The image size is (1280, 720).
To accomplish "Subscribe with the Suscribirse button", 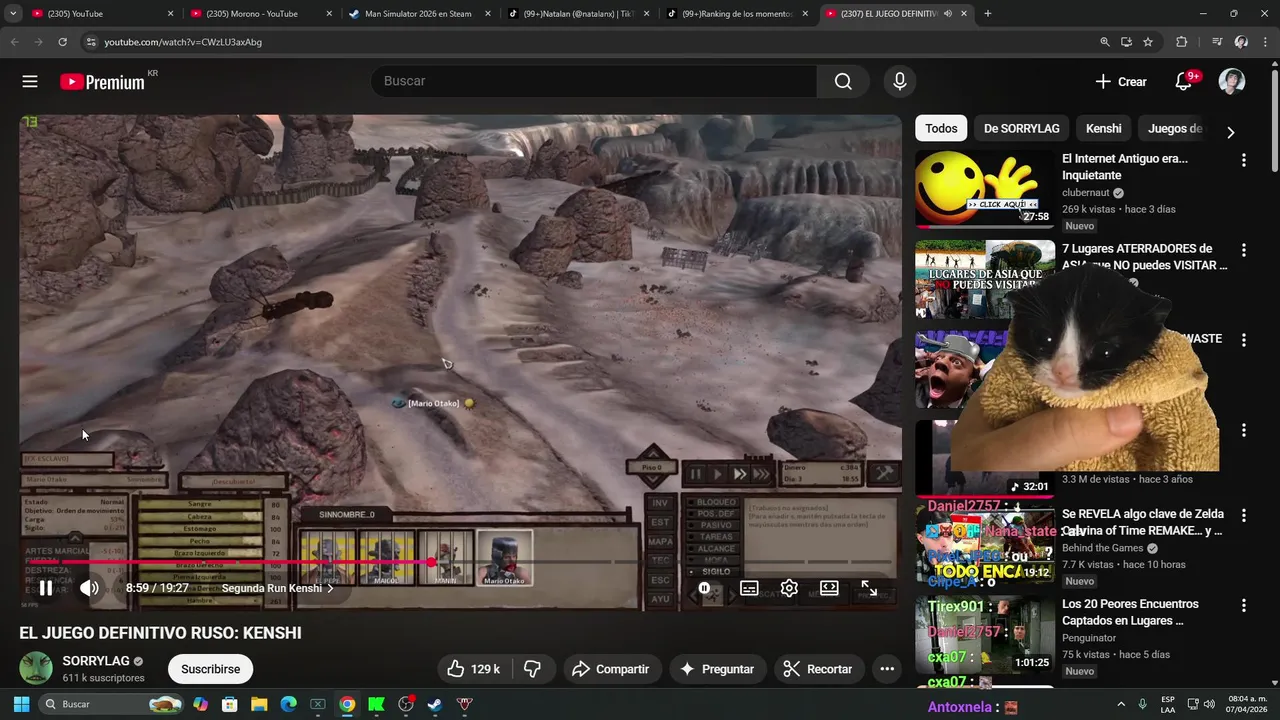I will 210,669.
